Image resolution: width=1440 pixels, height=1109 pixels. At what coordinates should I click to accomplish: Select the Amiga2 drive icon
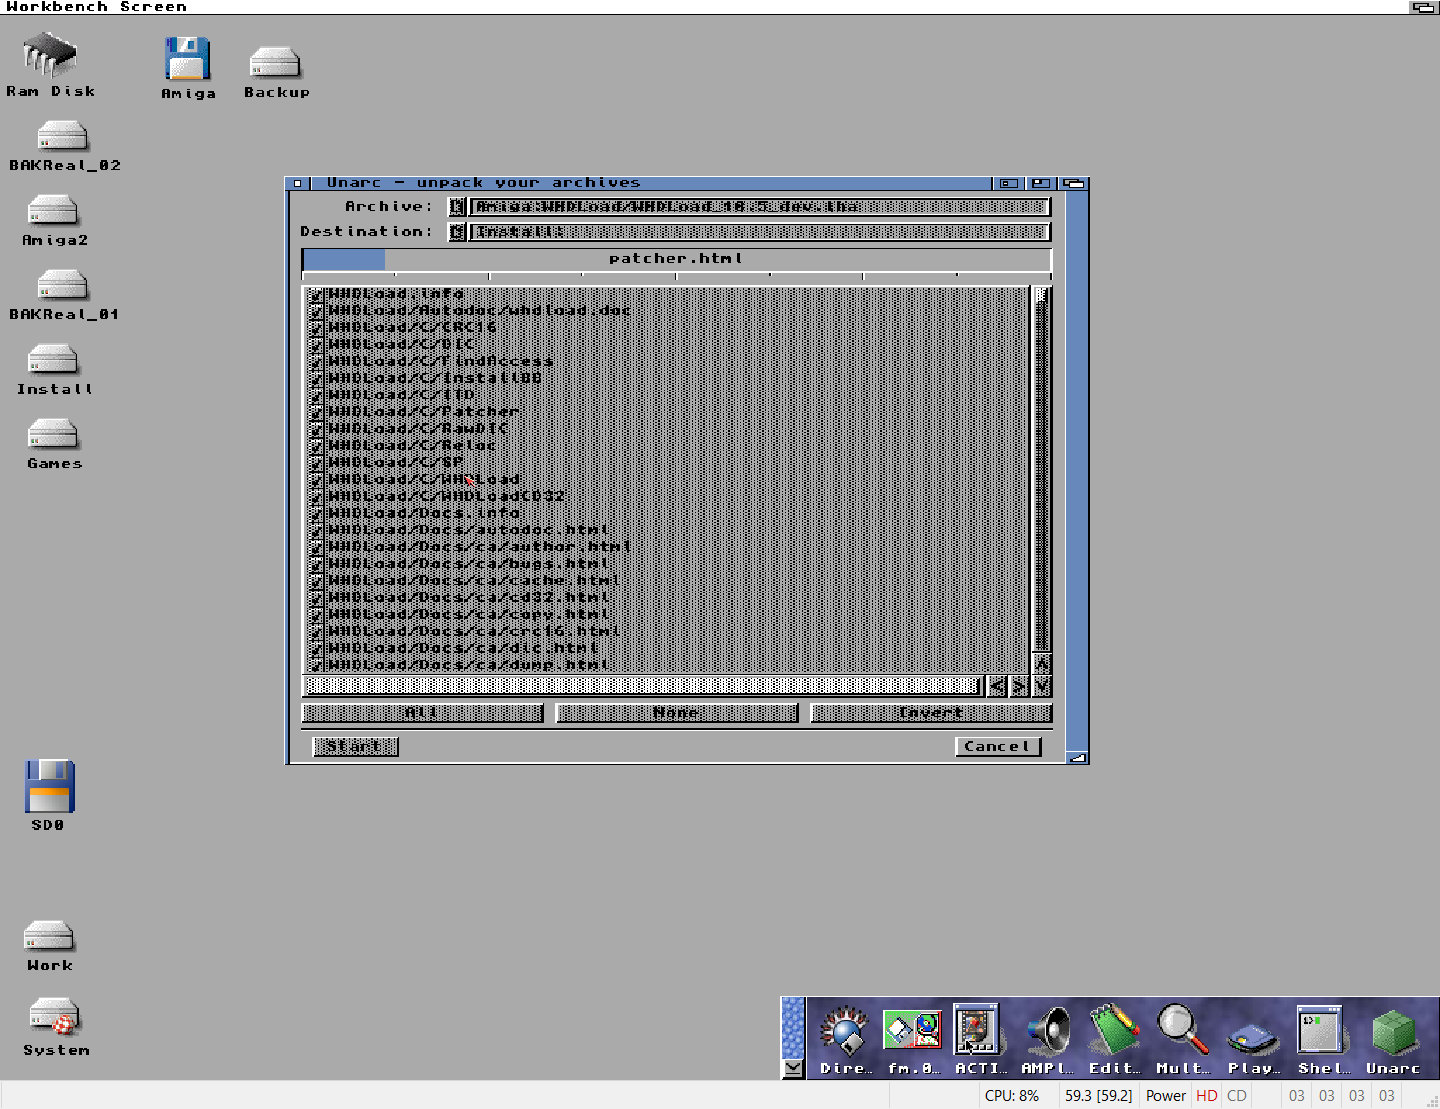[x=53, y=210]
